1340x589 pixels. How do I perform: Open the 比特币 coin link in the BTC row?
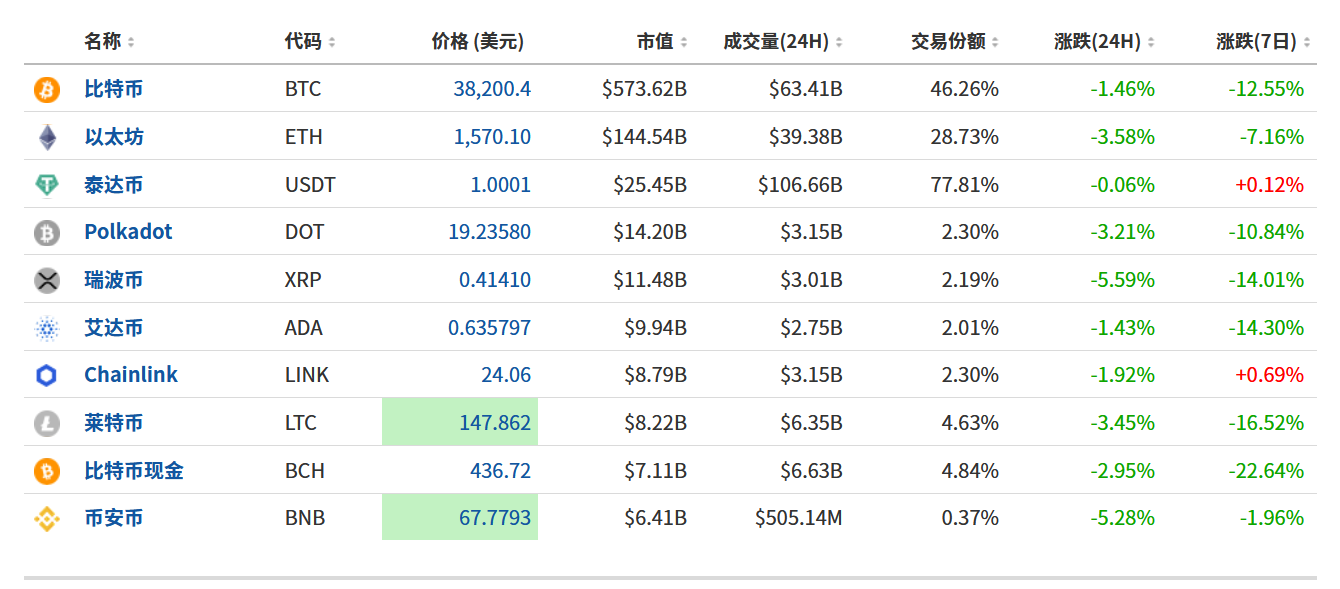(x=114, y=89)
